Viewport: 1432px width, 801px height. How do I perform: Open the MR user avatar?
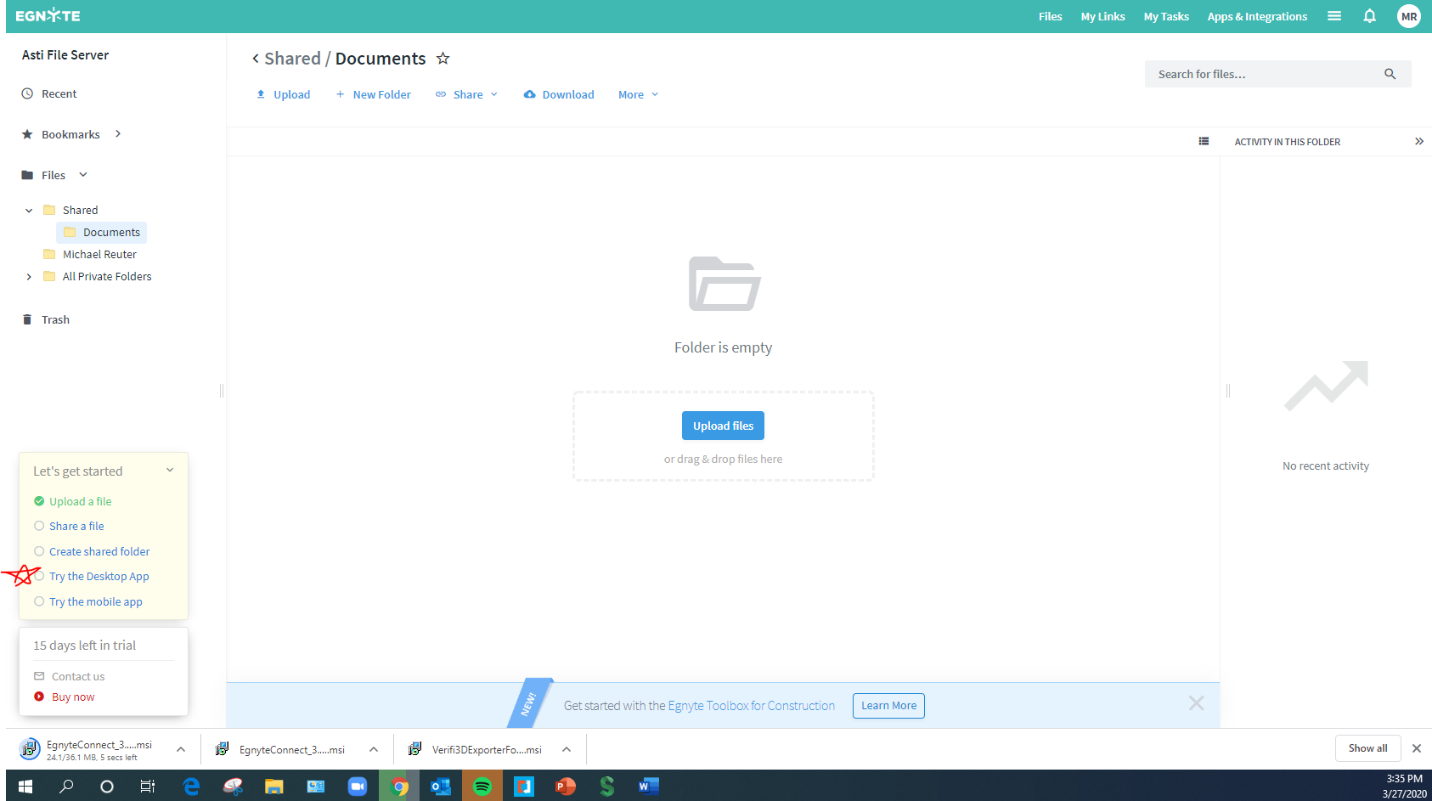click(1409, 16)
